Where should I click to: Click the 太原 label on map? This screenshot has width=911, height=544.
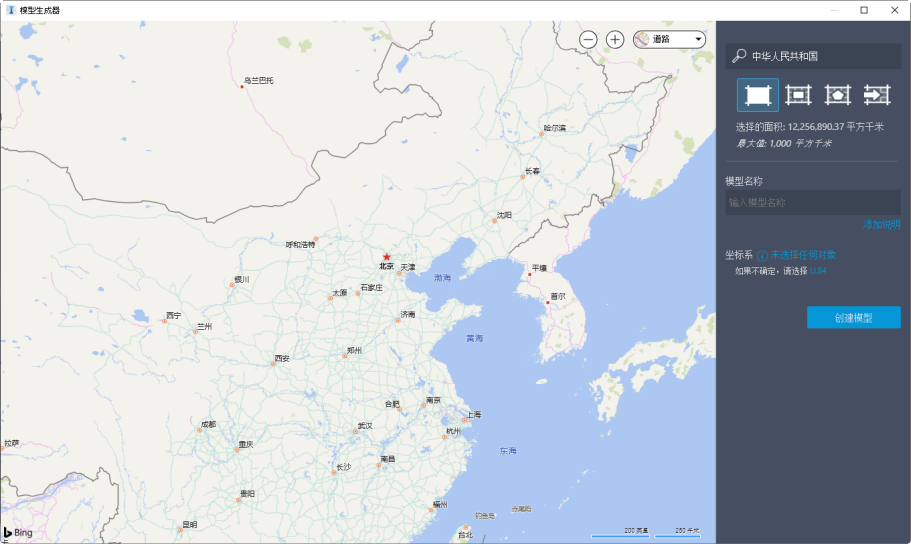(x=340, y=292)
